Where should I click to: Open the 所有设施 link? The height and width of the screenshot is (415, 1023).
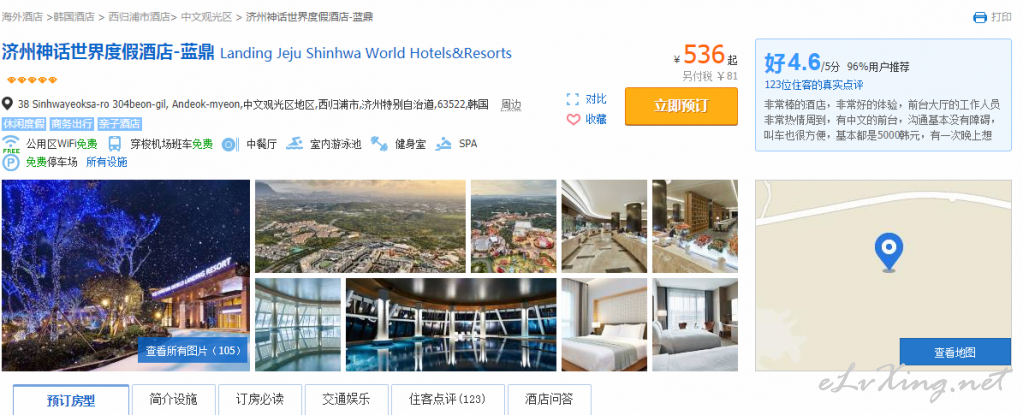point(107,162)
